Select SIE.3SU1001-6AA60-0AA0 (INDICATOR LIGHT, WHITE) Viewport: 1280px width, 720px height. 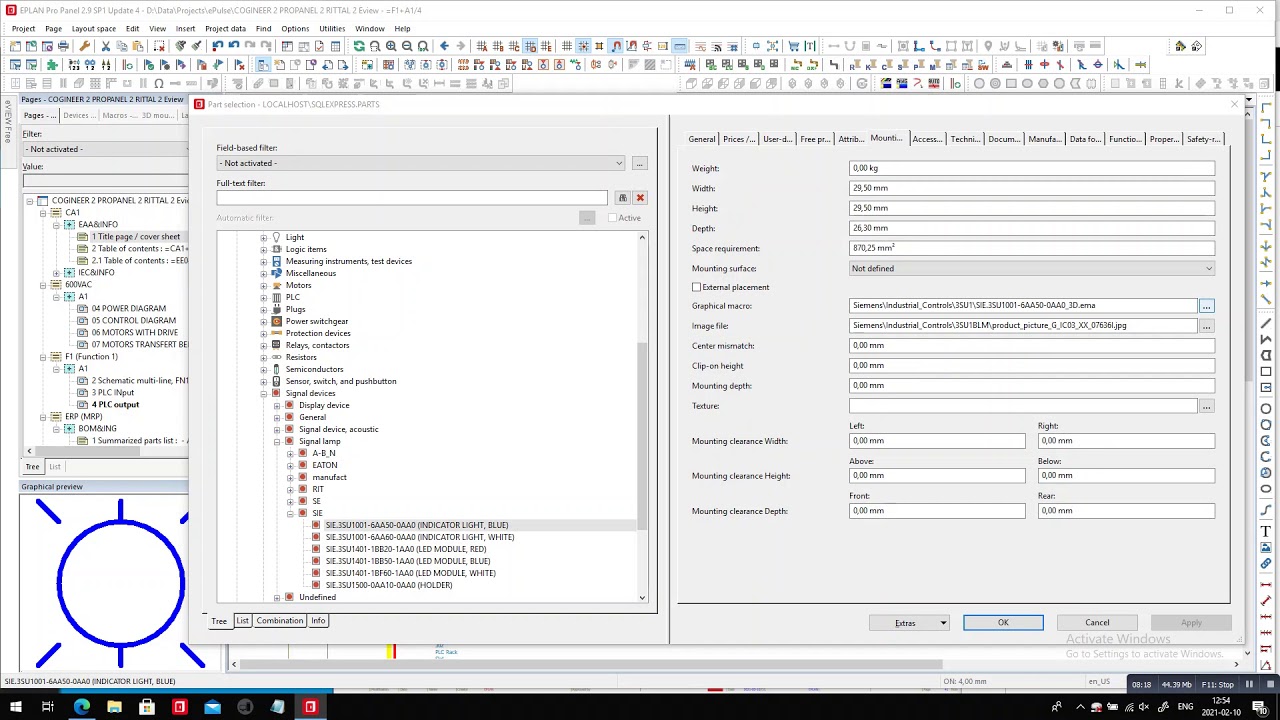click(420, 537)
